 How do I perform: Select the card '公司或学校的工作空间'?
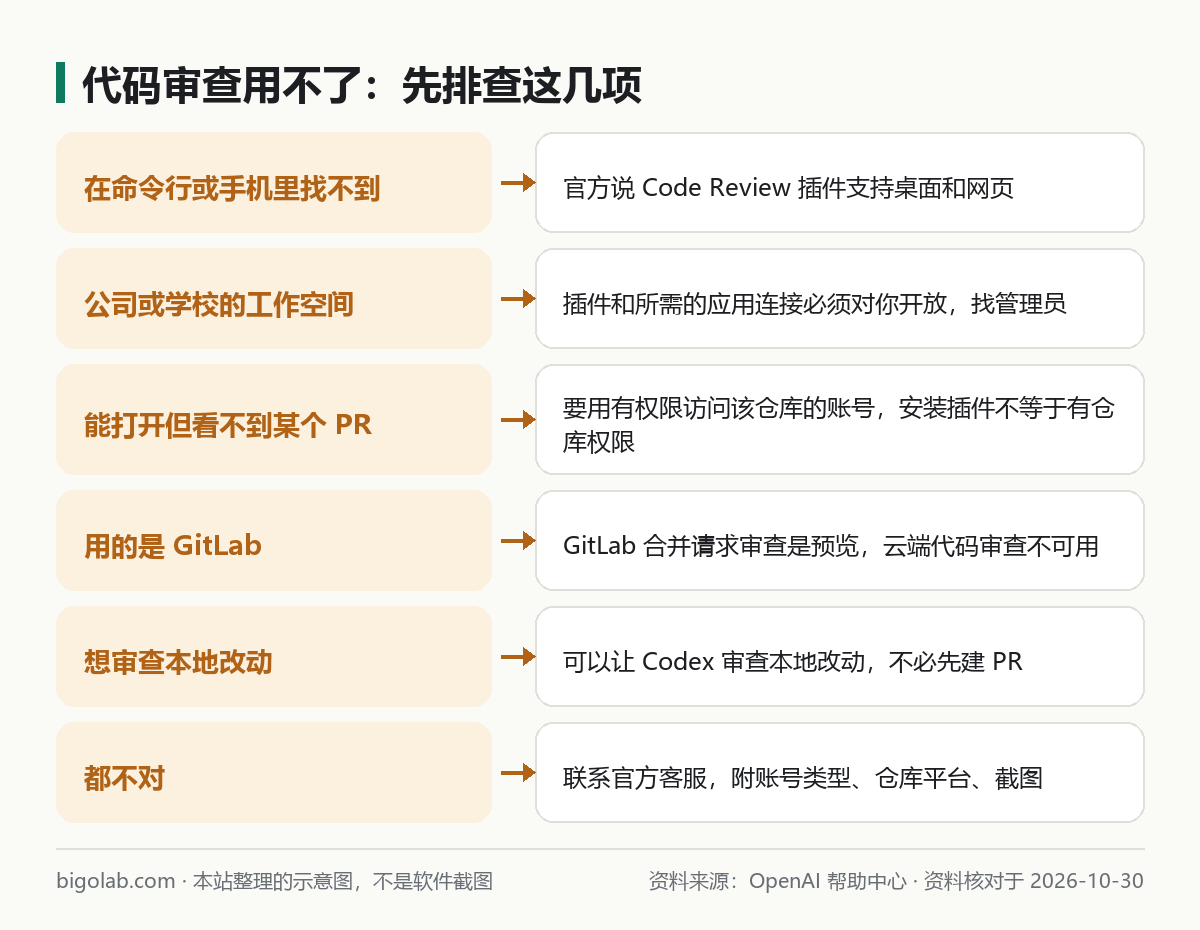274,299
